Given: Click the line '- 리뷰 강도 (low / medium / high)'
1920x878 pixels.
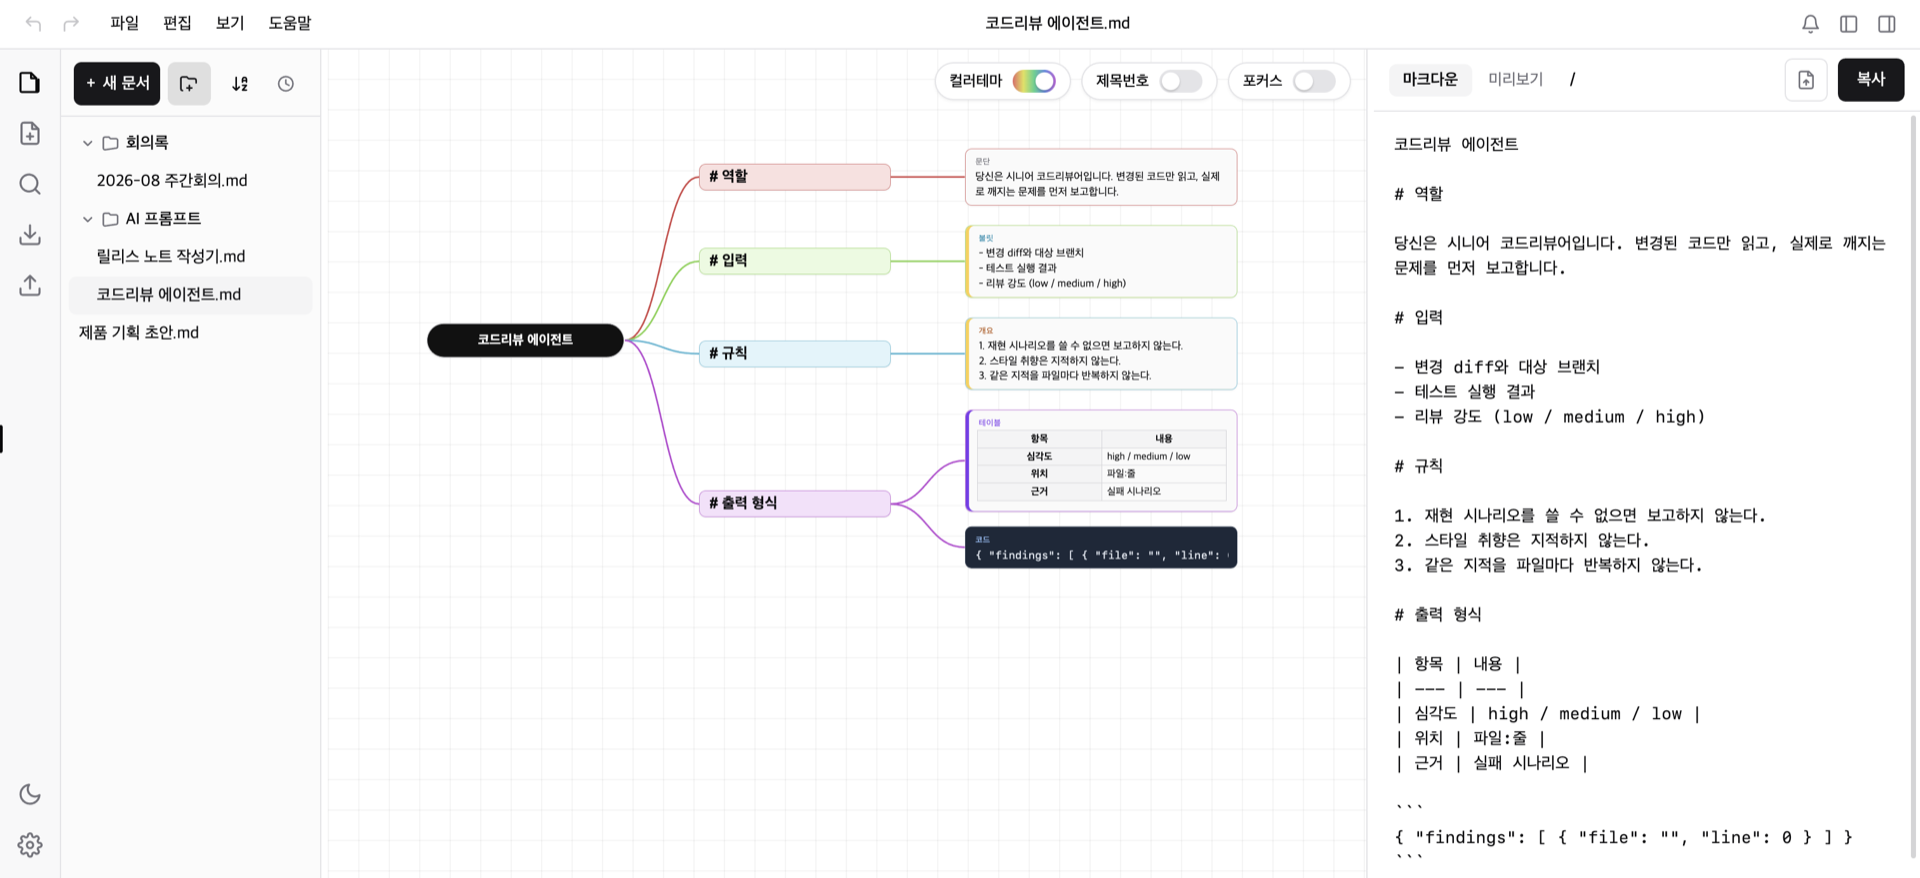Looking at the screenshot, I should [1549, 417].
